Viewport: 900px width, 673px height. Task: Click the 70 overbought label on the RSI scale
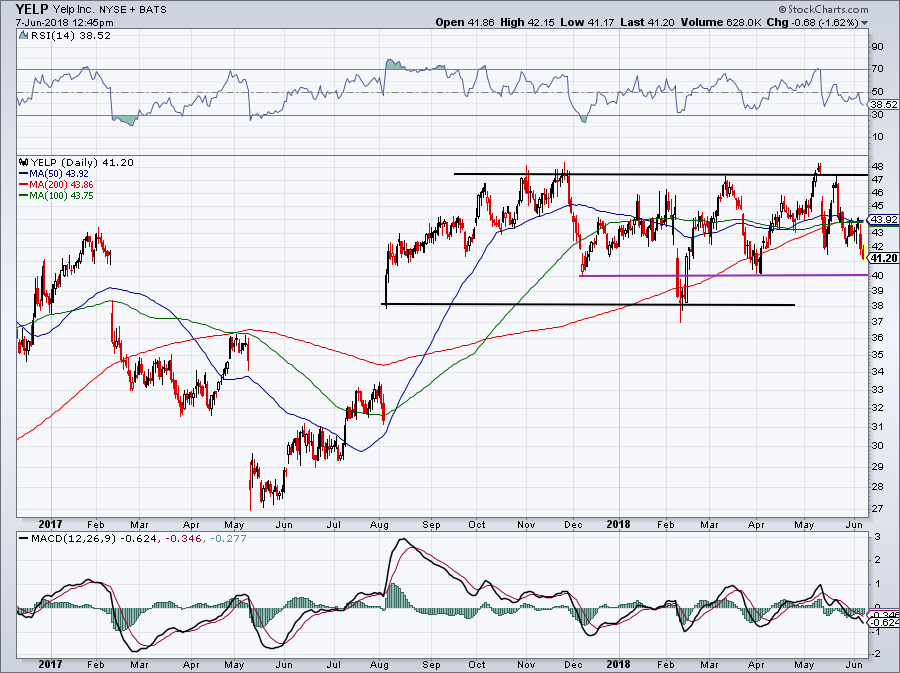878,69
